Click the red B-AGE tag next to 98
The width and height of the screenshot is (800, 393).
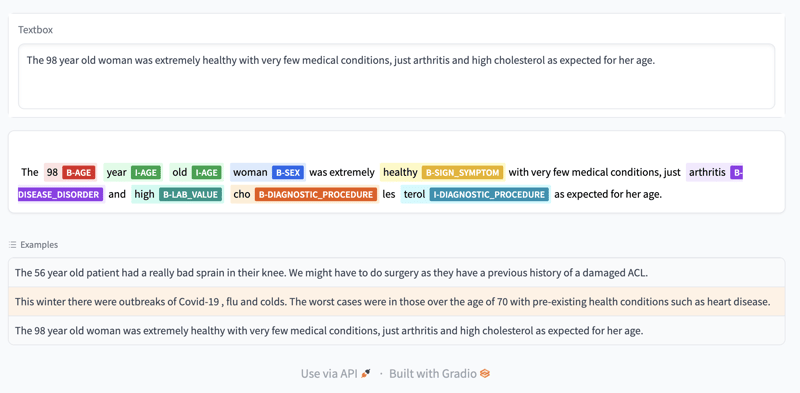tap(79, 173)
